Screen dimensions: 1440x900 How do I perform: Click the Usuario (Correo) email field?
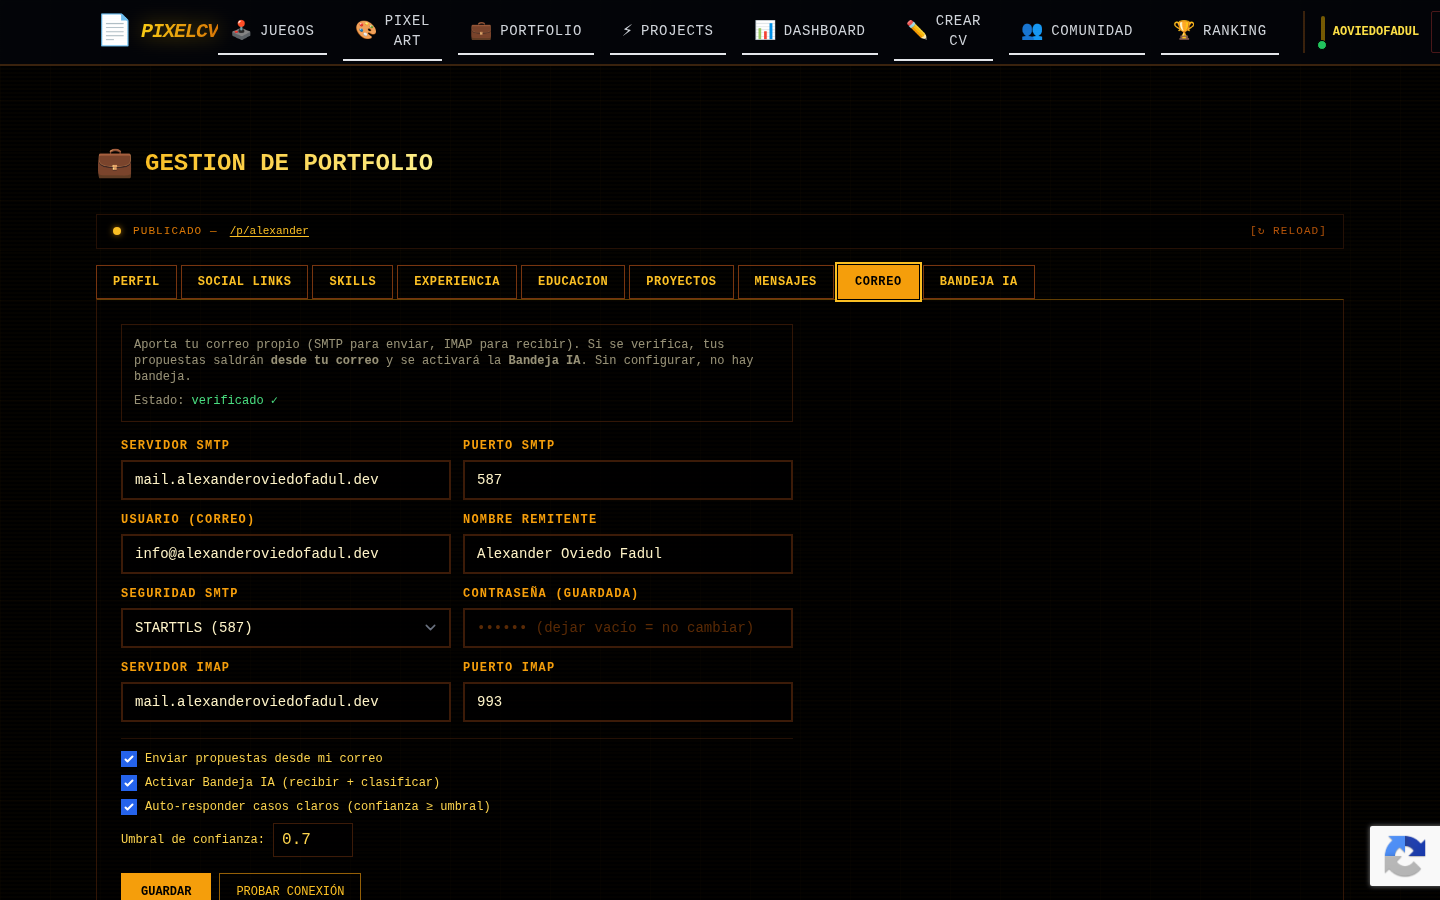[286, 554]
